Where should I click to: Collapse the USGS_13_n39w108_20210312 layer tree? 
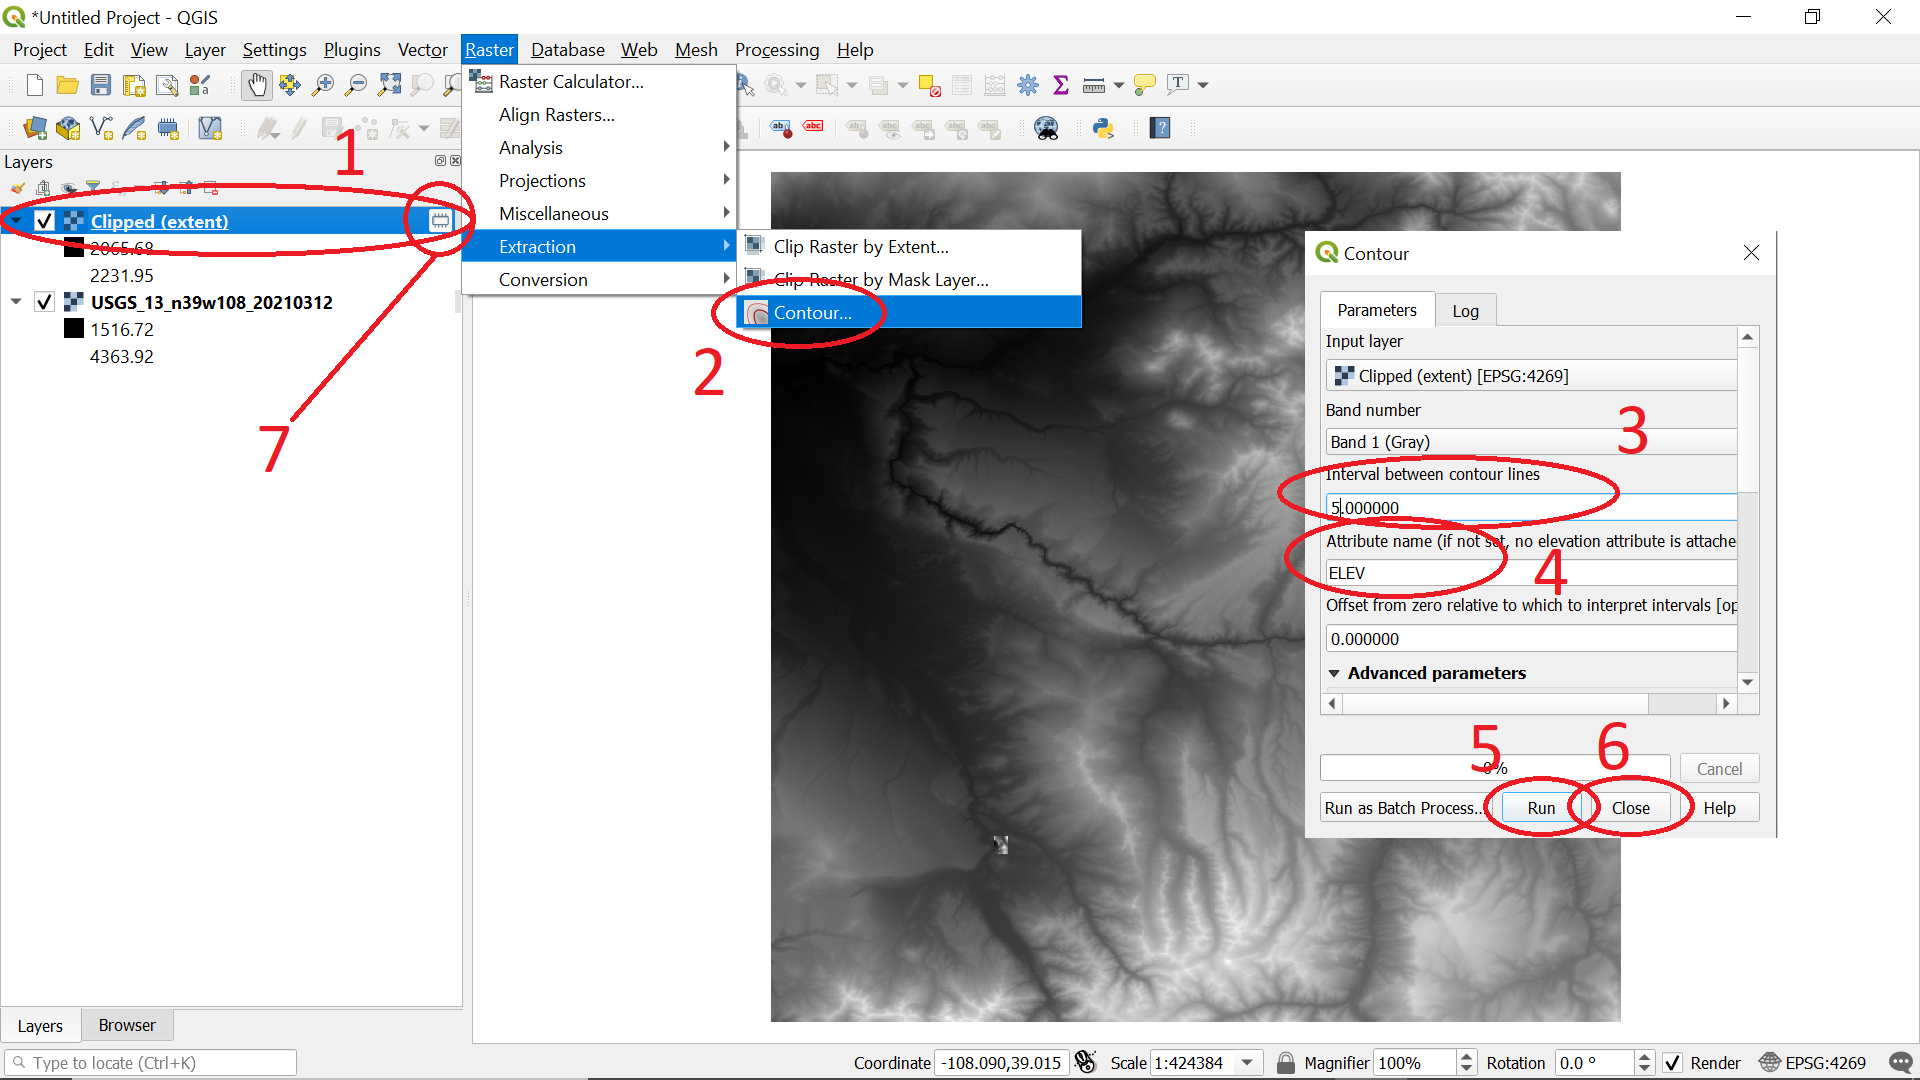(16, 302)
